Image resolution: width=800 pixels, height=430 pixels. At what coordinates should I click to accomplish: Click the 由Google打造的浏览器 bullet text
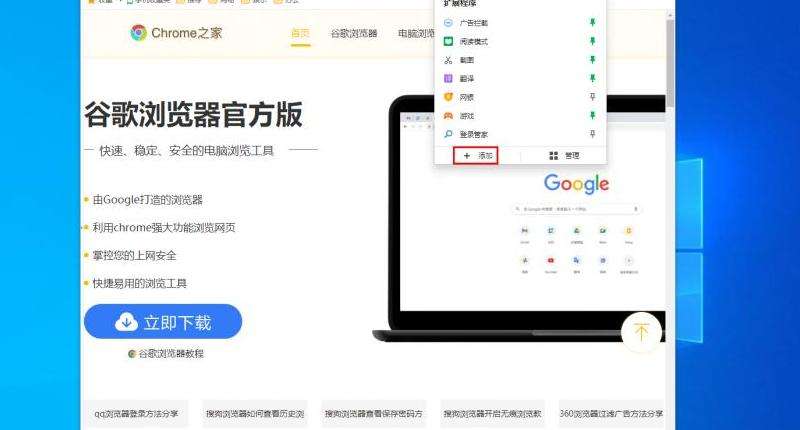[x=147, y=200]
